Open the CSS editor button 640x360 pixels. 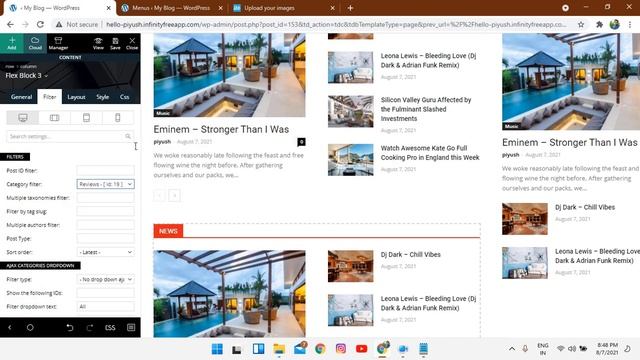click(x=110, y=327)
